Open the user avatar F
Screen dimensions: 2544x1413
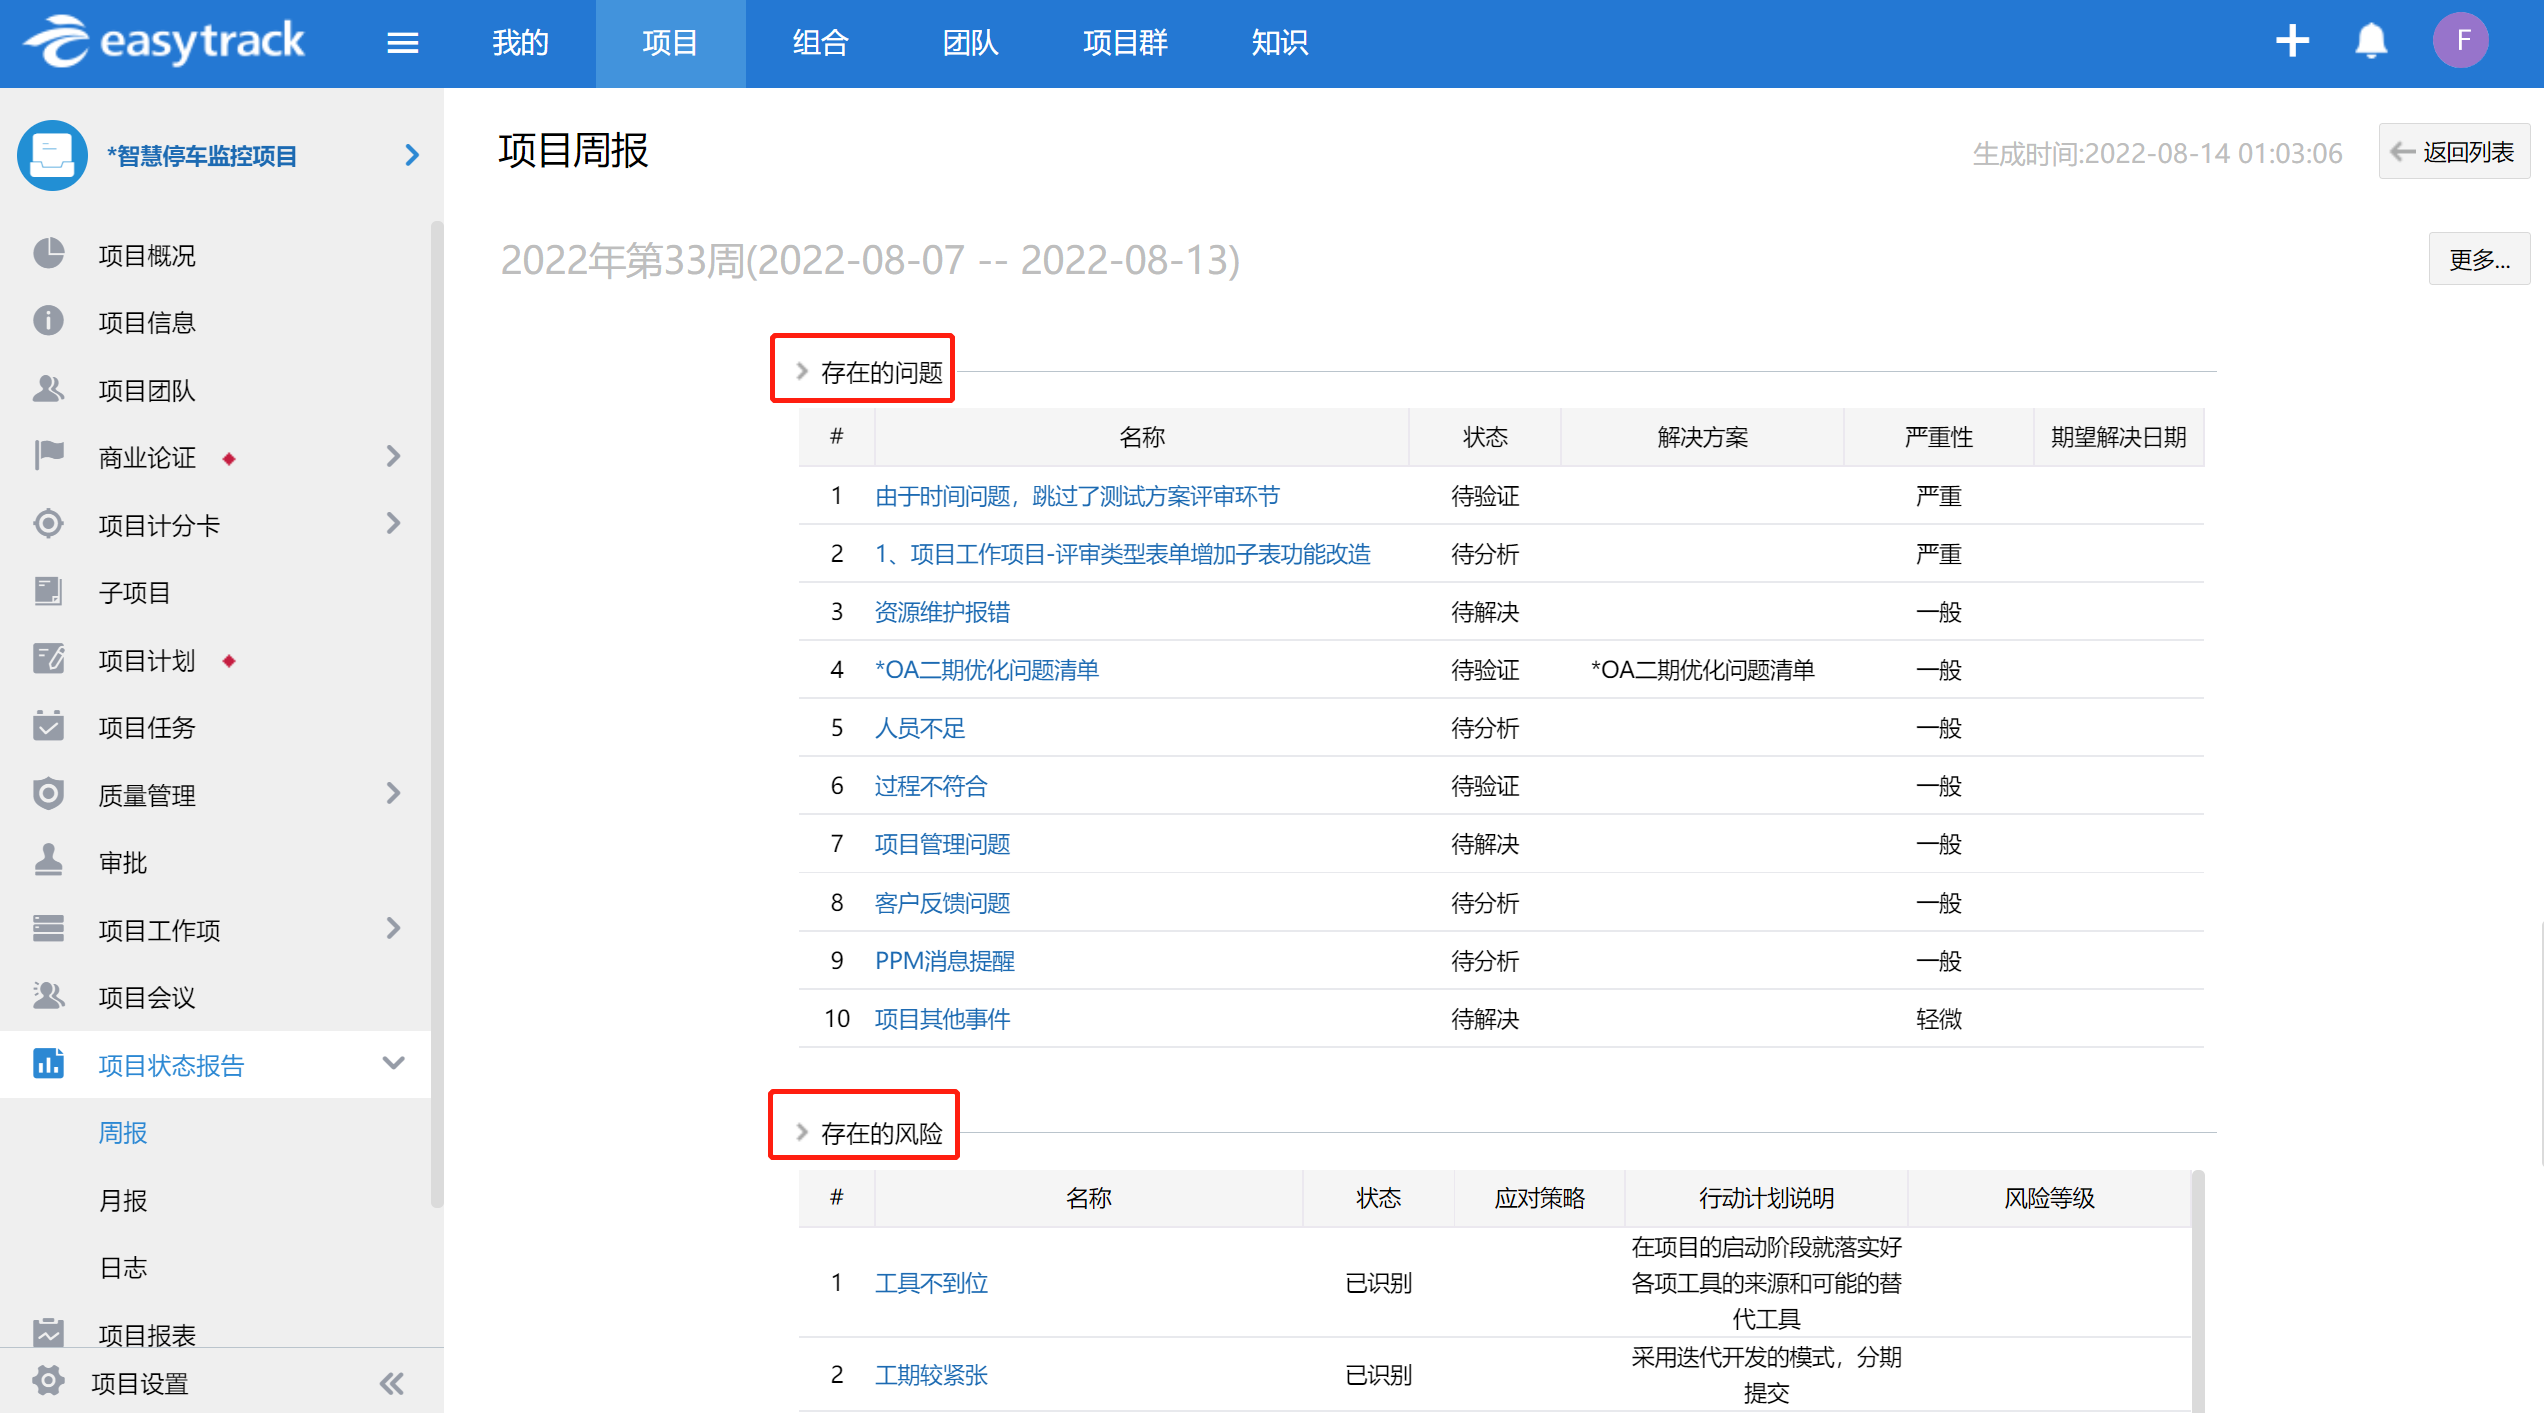pos(2461,41)
